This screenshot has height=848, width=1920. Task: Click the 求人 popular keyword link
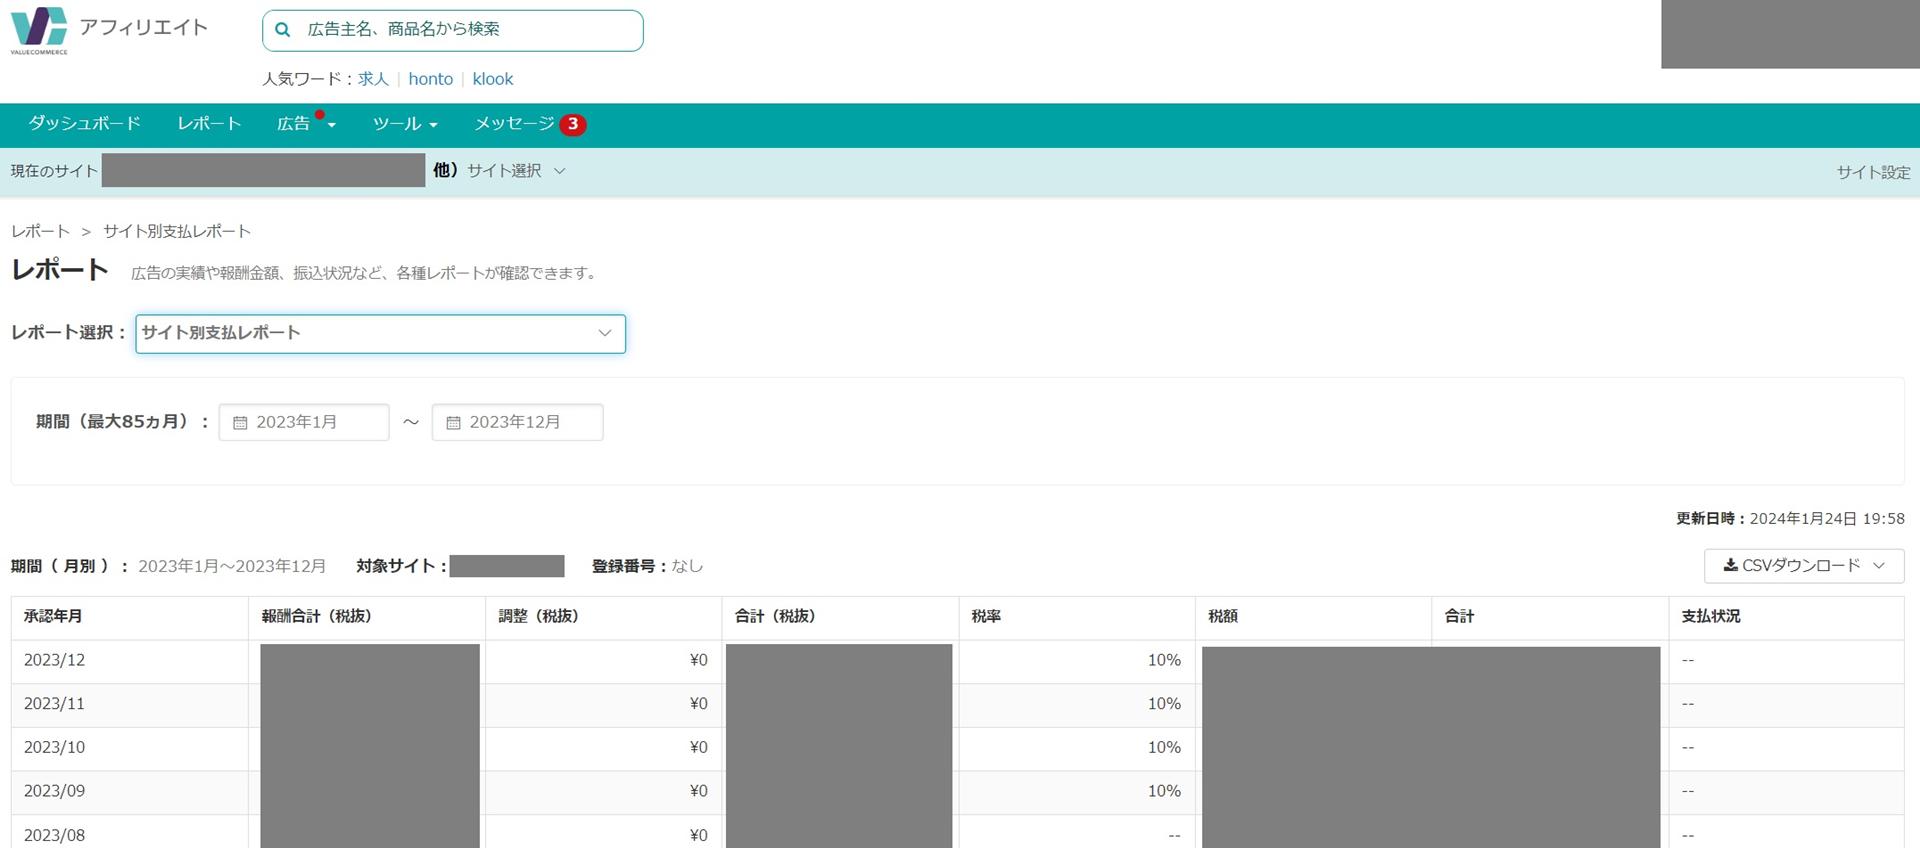(x=373, y=79)
